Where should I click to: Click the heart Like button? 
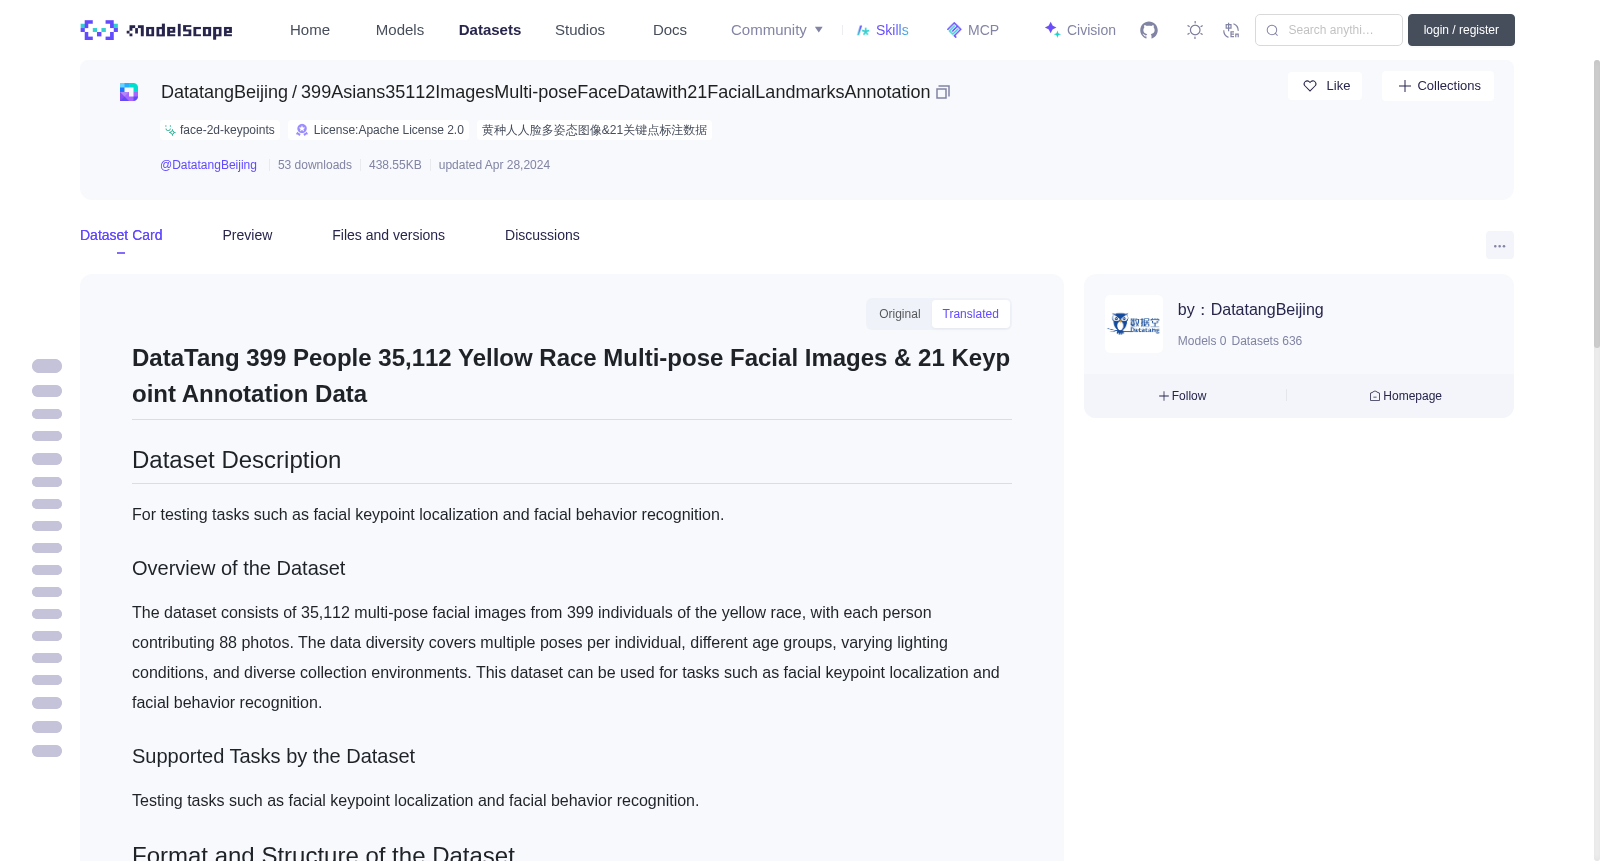1325,86
